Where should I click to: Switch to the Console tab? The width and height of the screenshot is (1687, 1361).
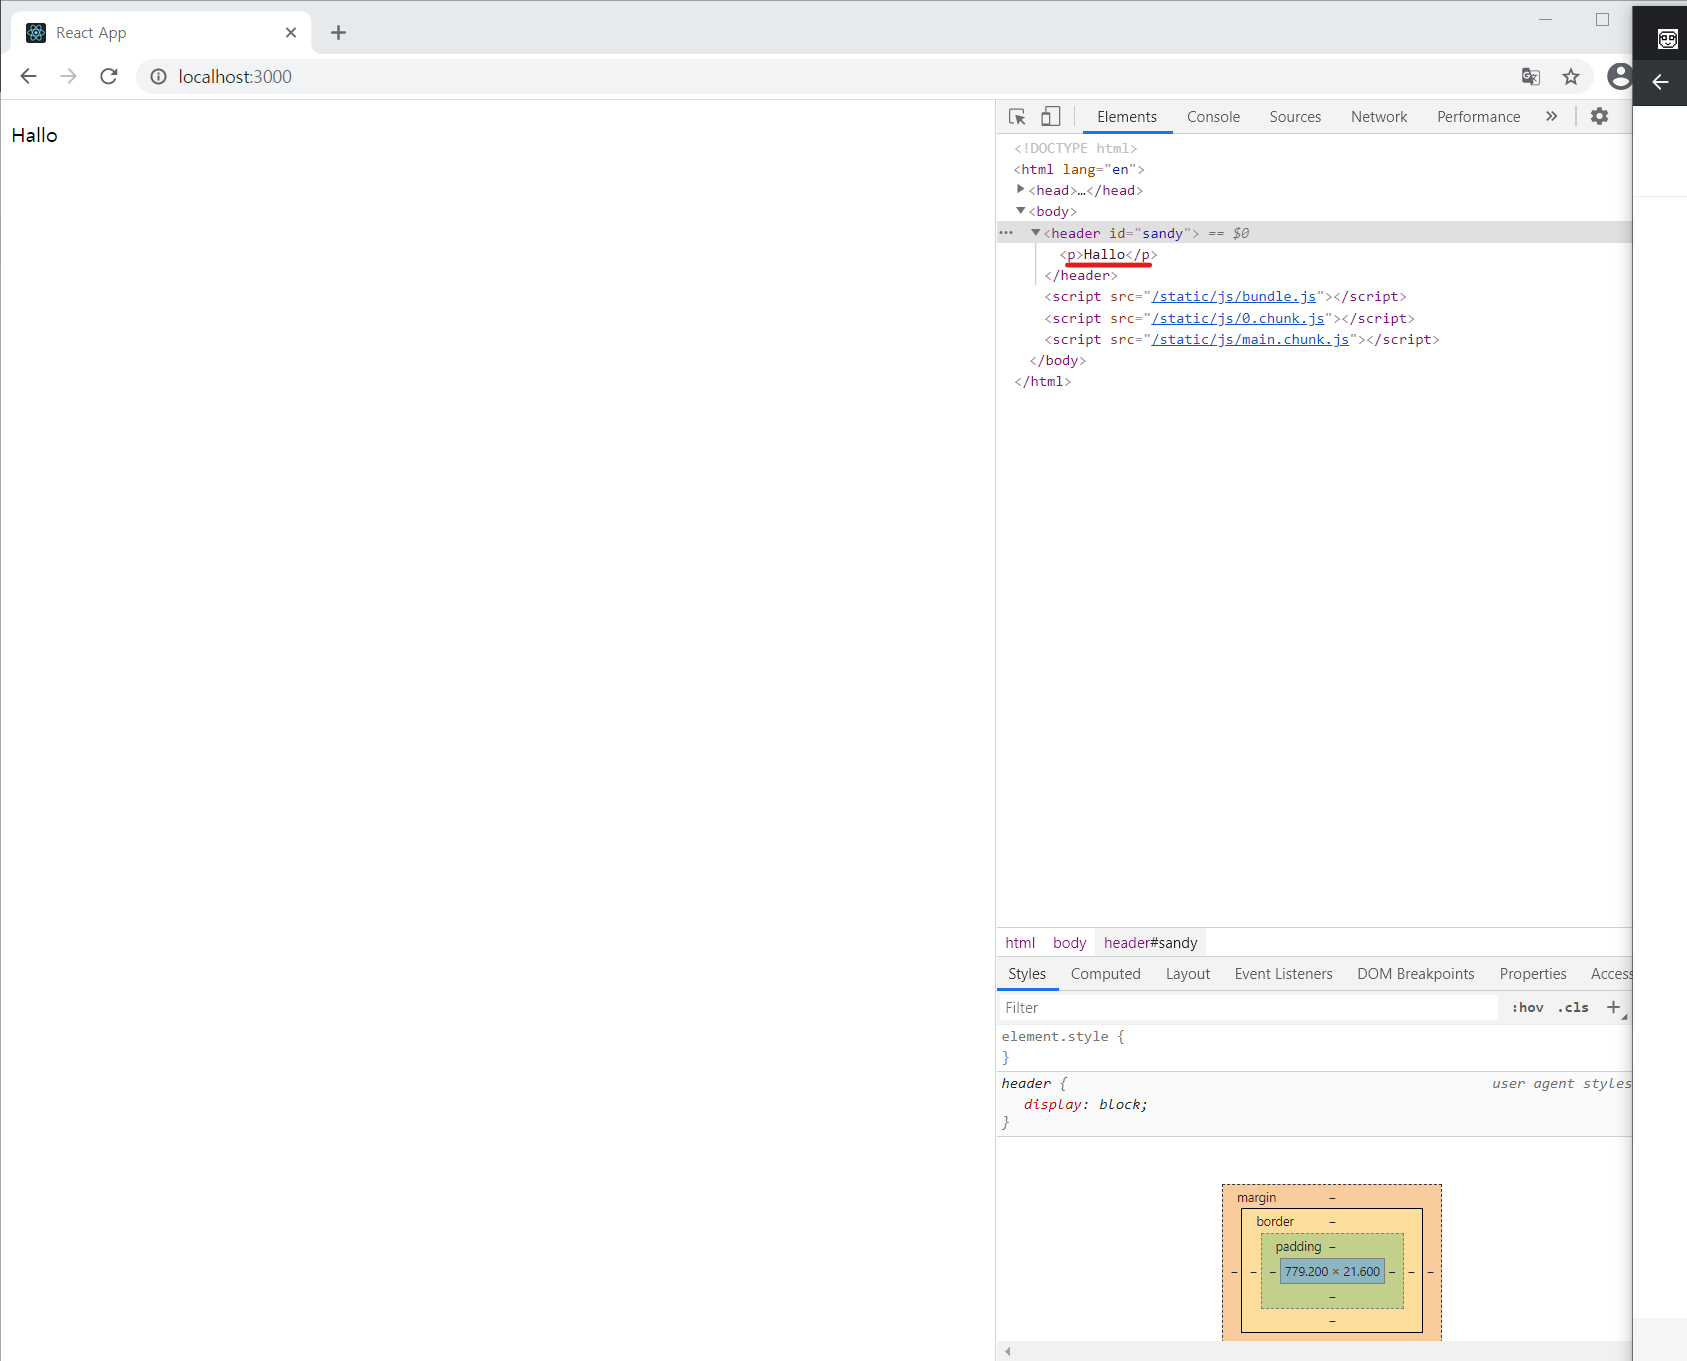pyautogui.click(x=1213, y=117)
